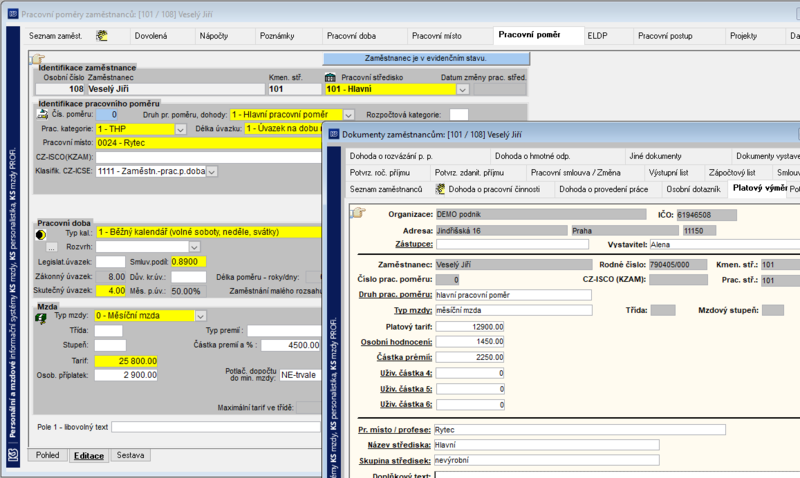Open the Pracovní středisko dropdown
Viewport: 800px width, 478px height.
click(x=462, y=89)
